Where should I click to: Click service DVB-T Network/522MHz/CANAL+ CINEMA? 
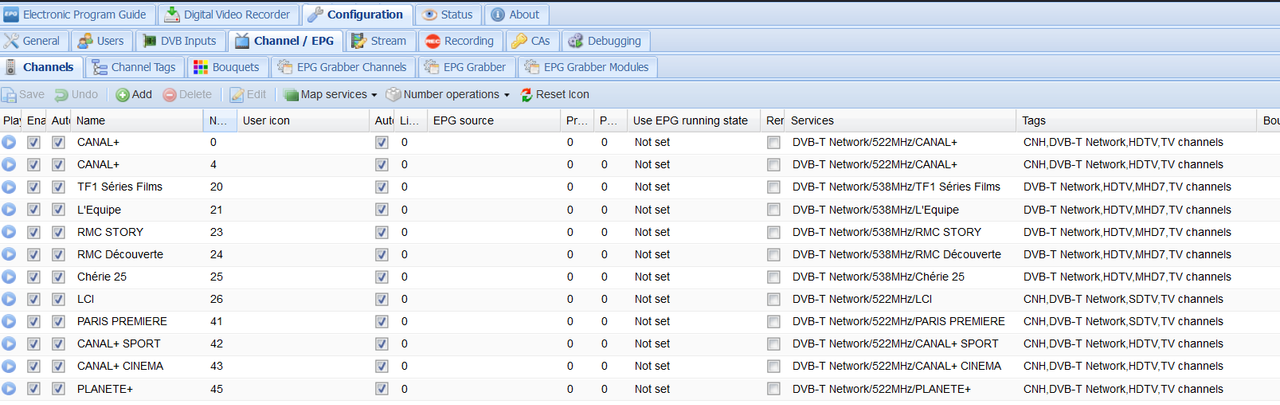tap(896, 366)
